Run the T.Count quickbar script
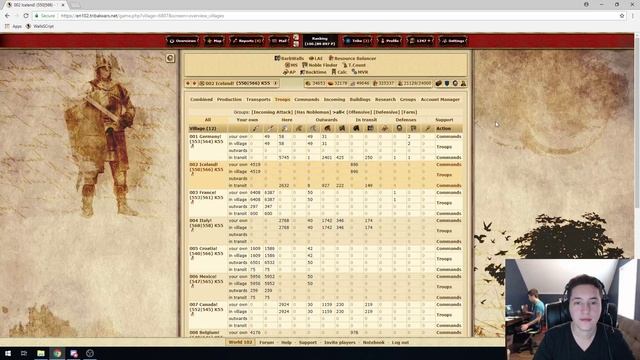This screenshot has width=640, height=360. (x=354, y=65)
